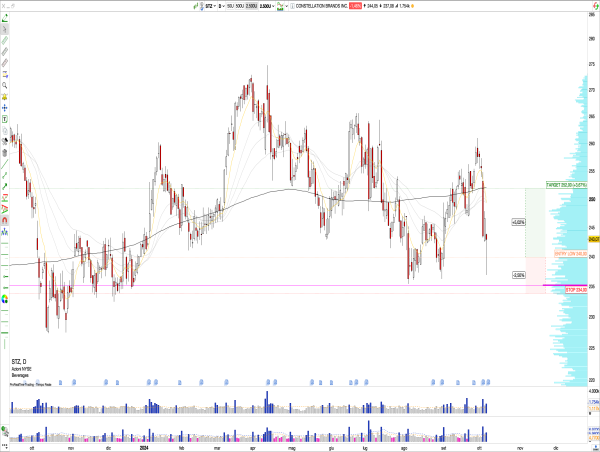
Task: Click the 2024 year label on time axis
Action: click(x=143, y=447)
